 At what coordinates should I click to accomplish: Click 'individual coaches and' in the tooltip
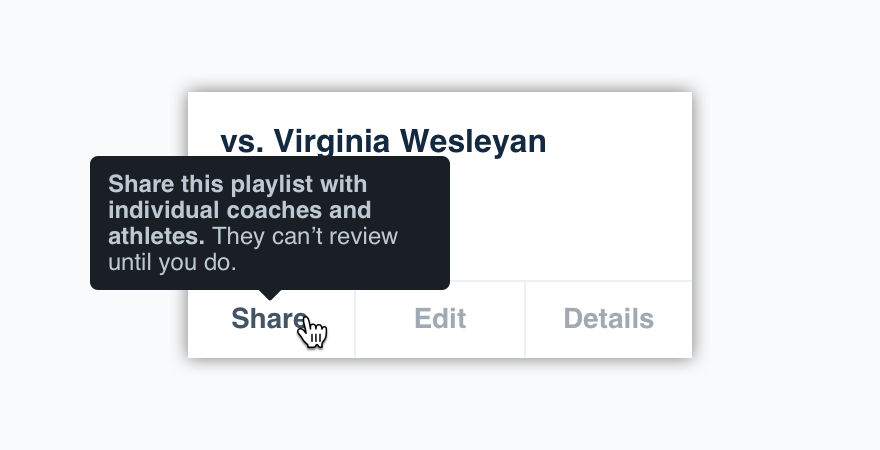[x=240, y=210]
